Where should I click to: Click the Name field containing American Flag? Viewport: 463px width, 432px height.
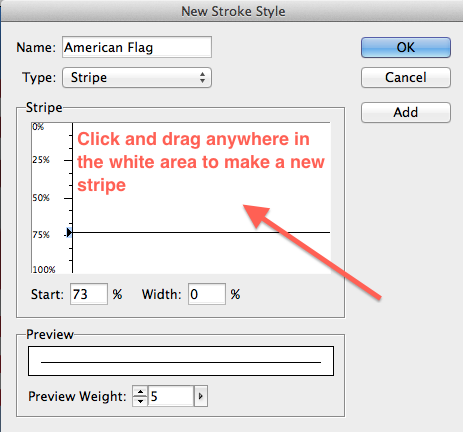click(x=137, y=47)
